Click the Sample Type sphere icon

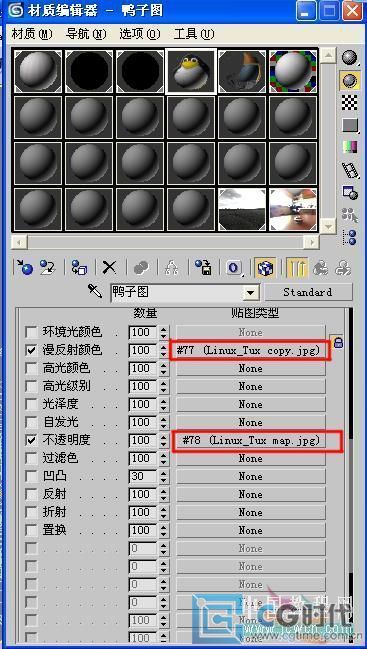tap(349, 58)
